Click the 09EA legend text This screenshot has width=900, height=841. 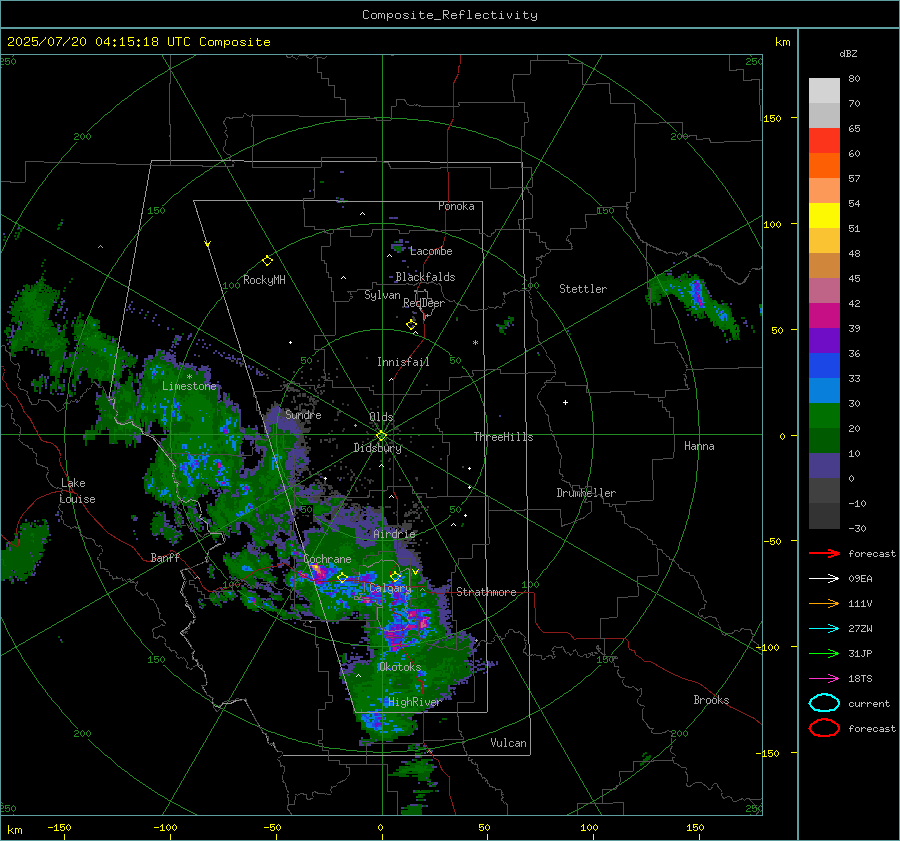click(x=860, y=579)
